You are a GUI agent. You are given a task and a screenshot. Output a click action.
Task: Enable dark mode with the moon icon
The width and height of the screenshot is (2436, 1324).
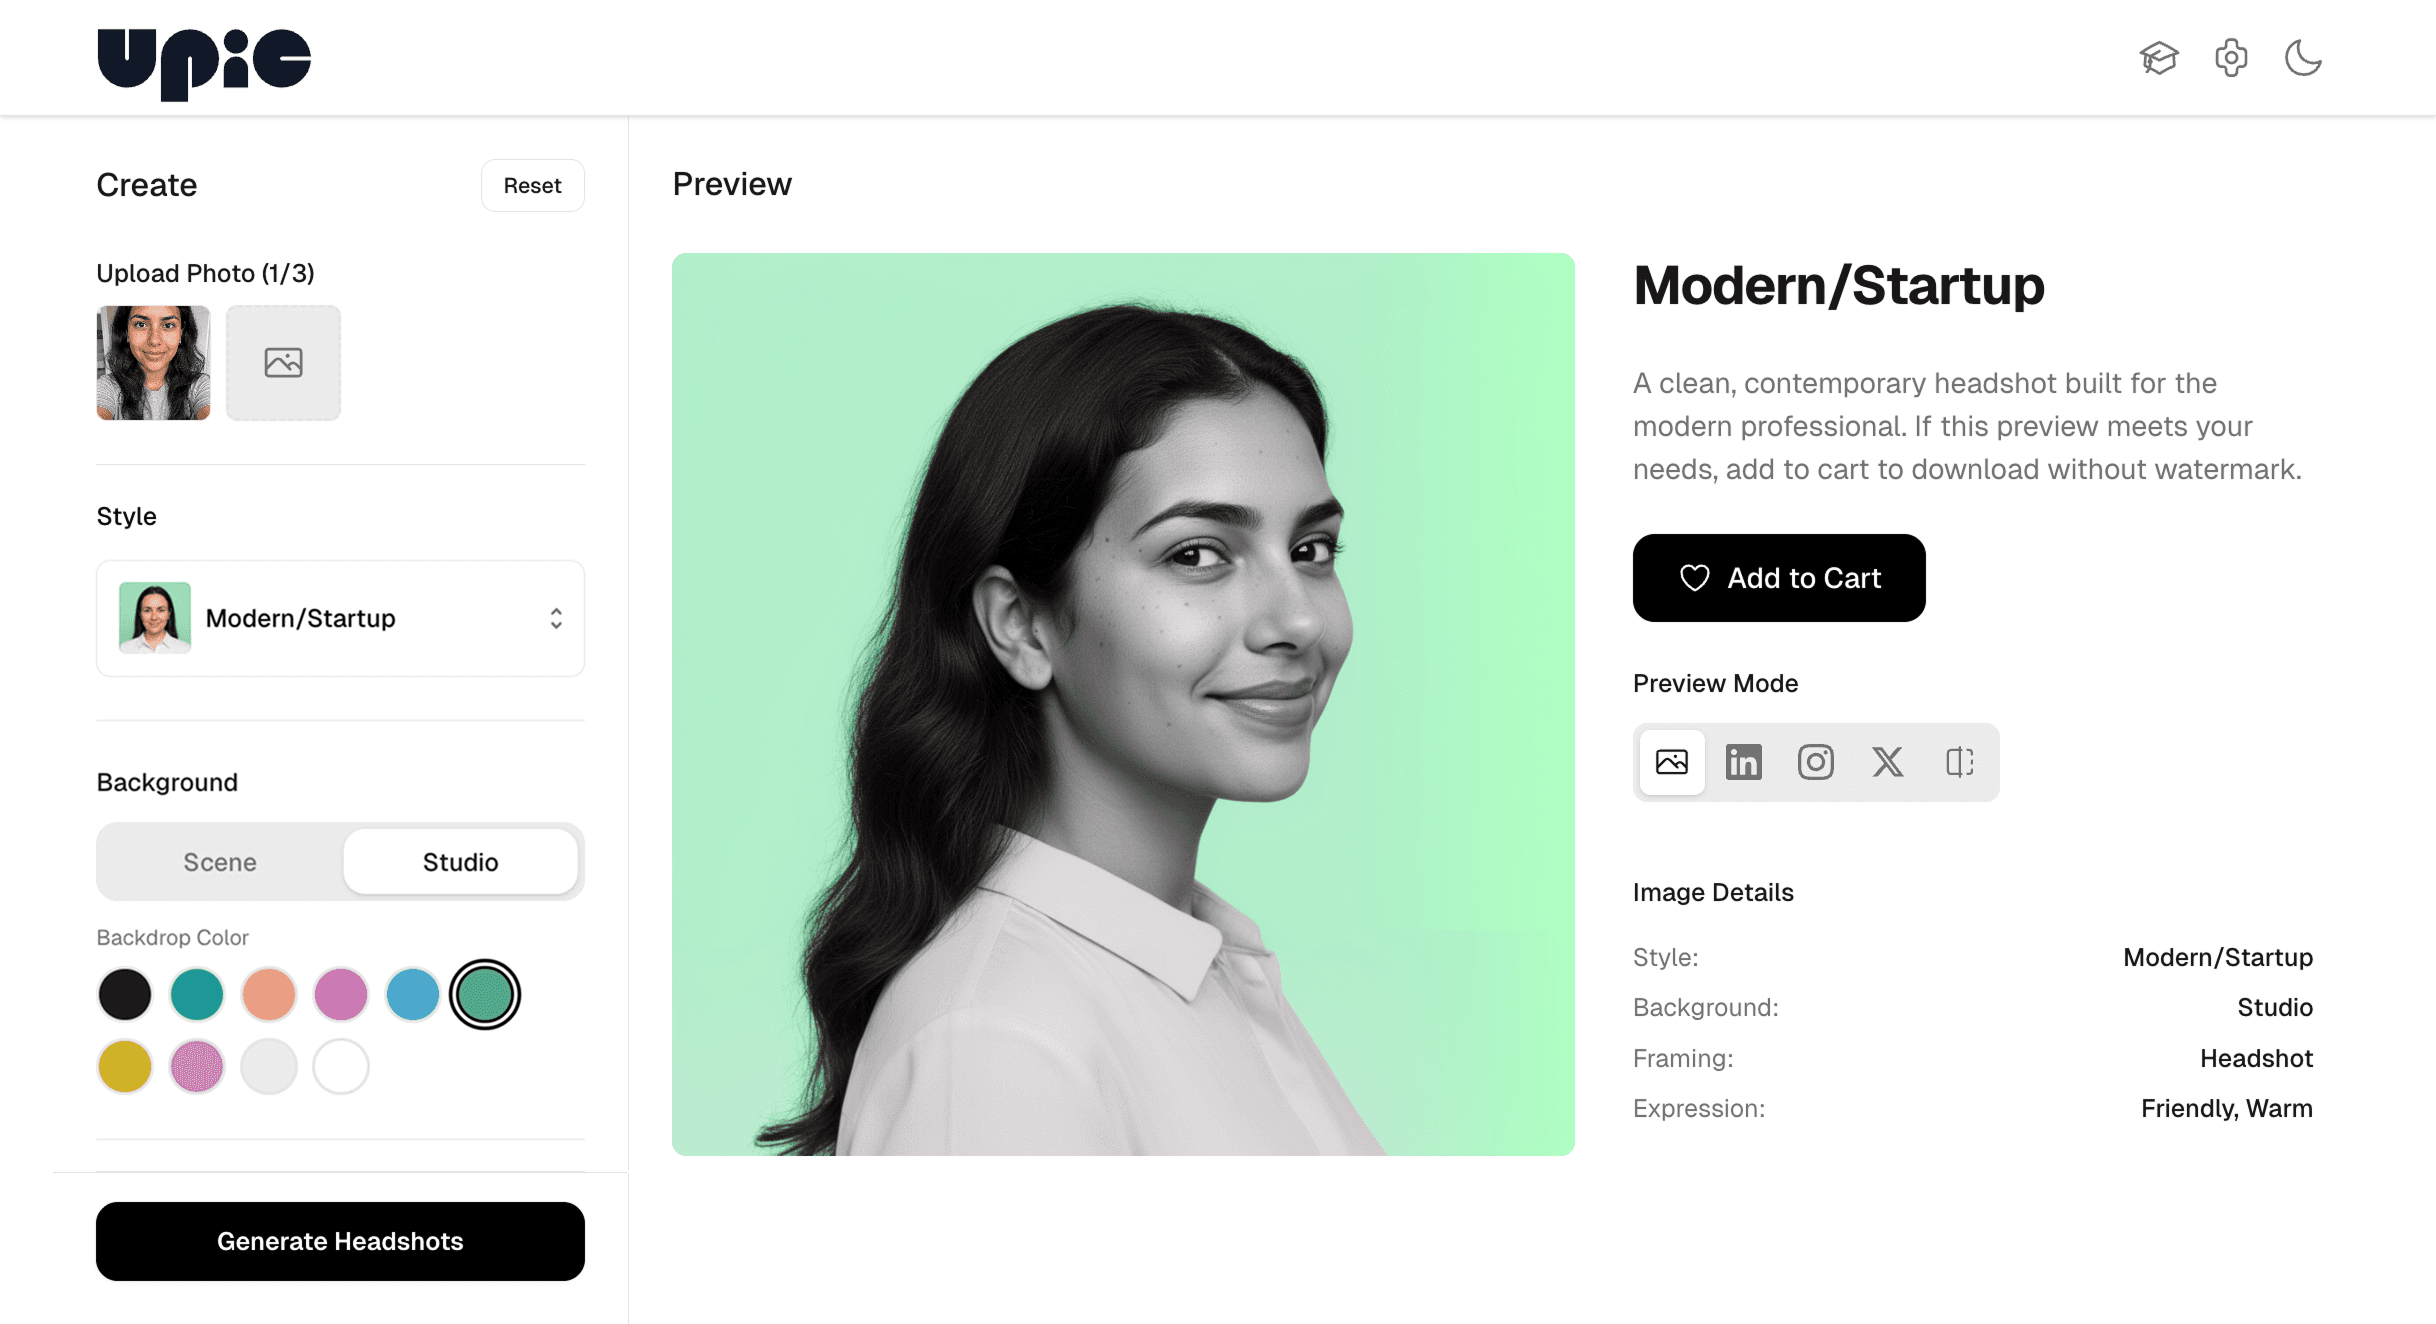point(2303,57)
